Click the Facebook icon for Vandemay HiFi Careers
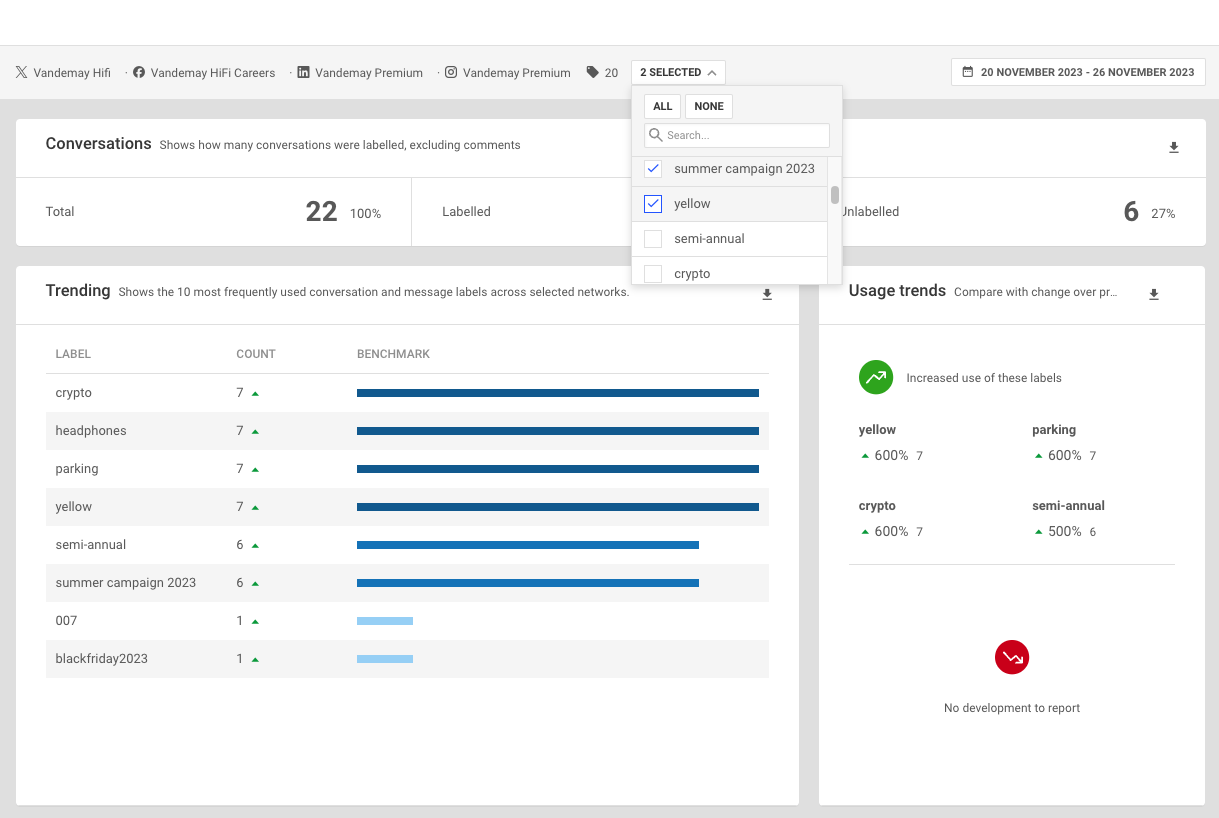The width and height of the screenshot is (1219, 818). coord(139,72)
